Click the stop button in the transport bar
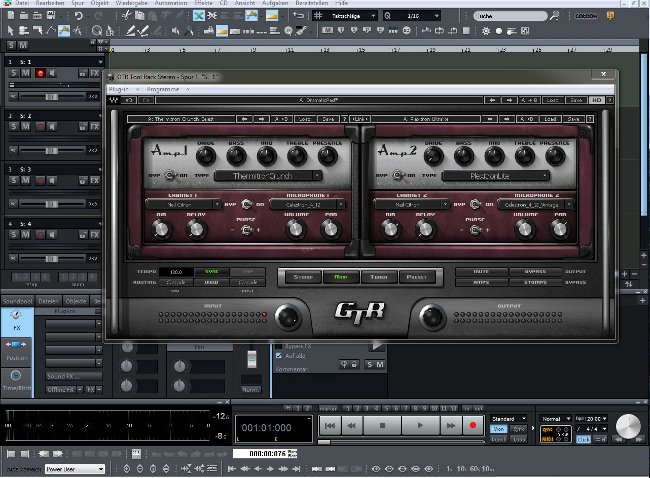Viewport: 650px width, 478px height. (382, 425)
